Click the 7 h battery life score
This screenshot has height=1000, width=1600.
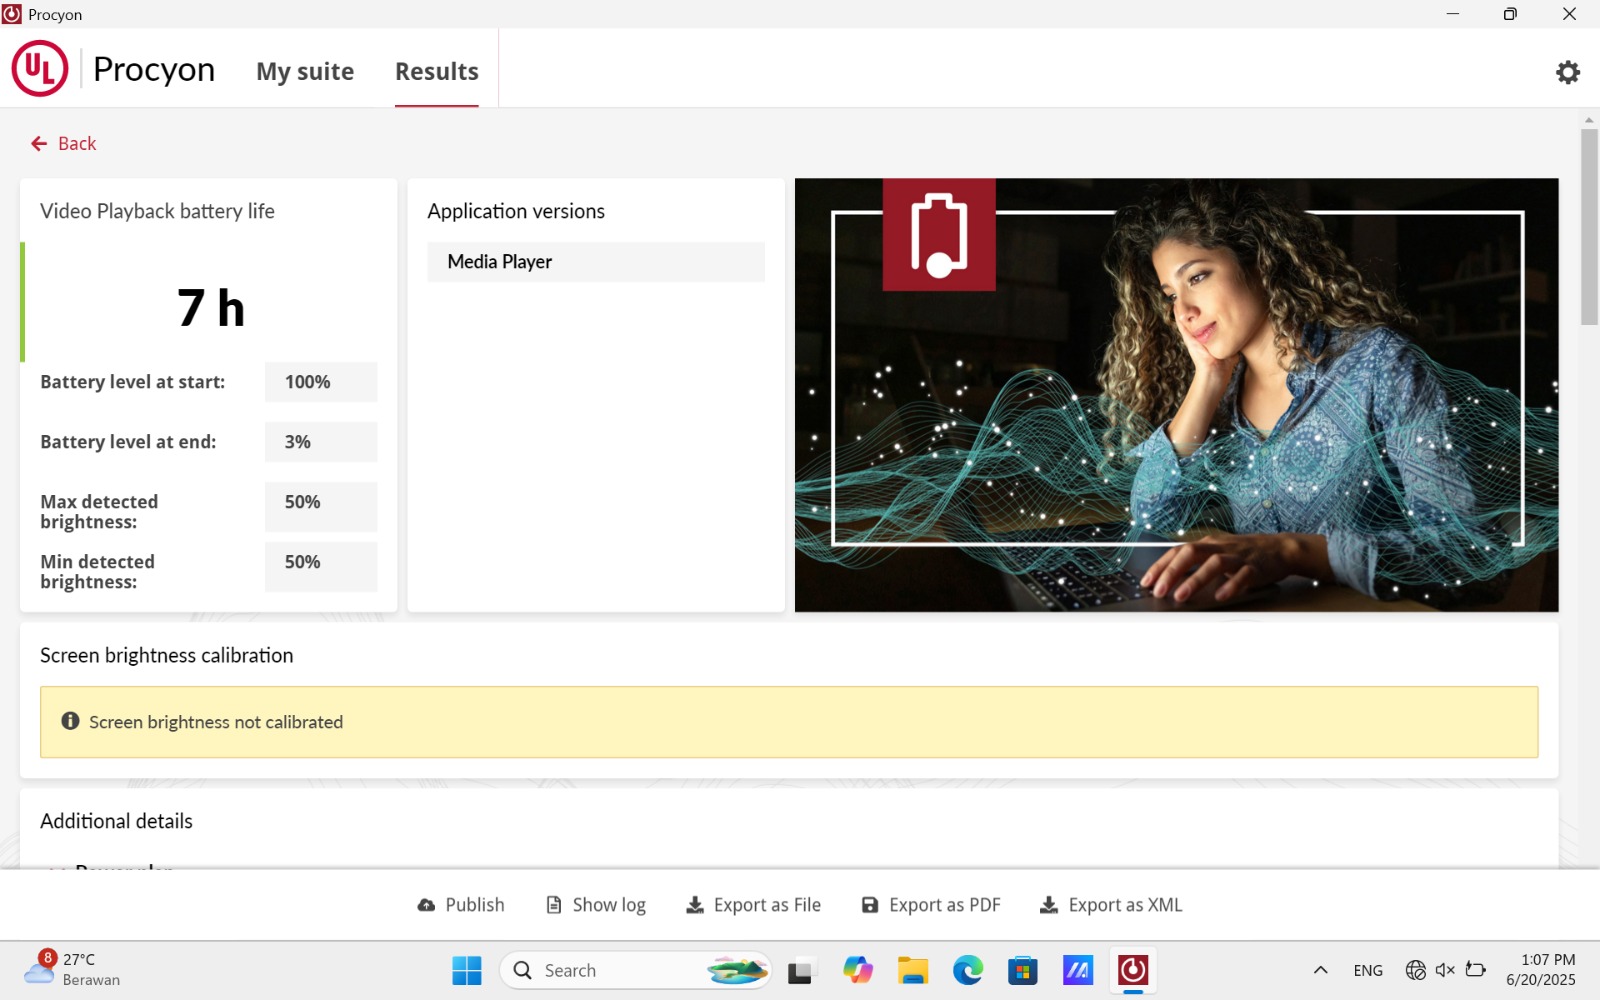click(x=211, y=307)
